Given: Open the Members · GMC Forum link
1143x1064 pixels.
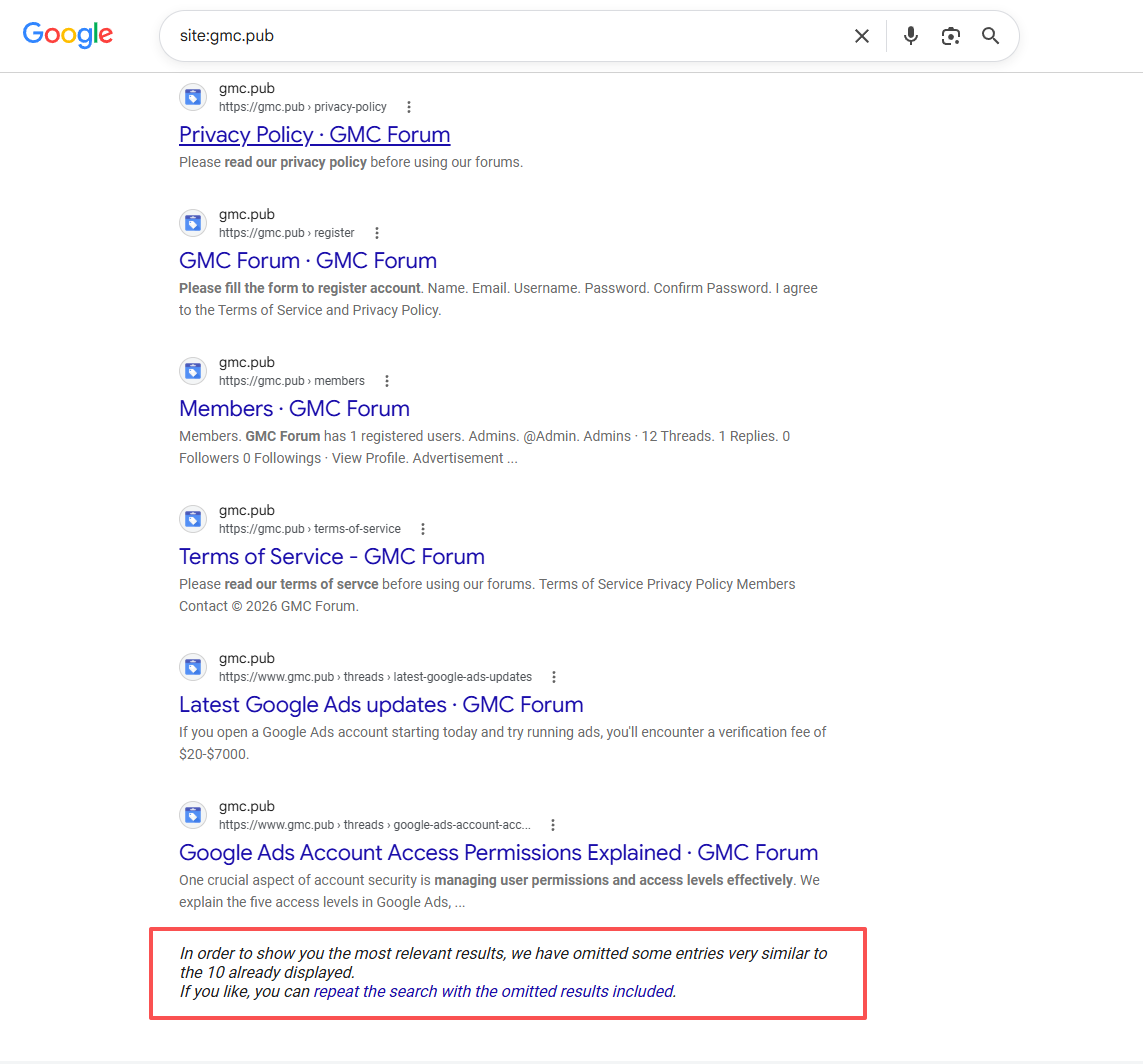Looking at the screenshot, I should click(294, 409).
